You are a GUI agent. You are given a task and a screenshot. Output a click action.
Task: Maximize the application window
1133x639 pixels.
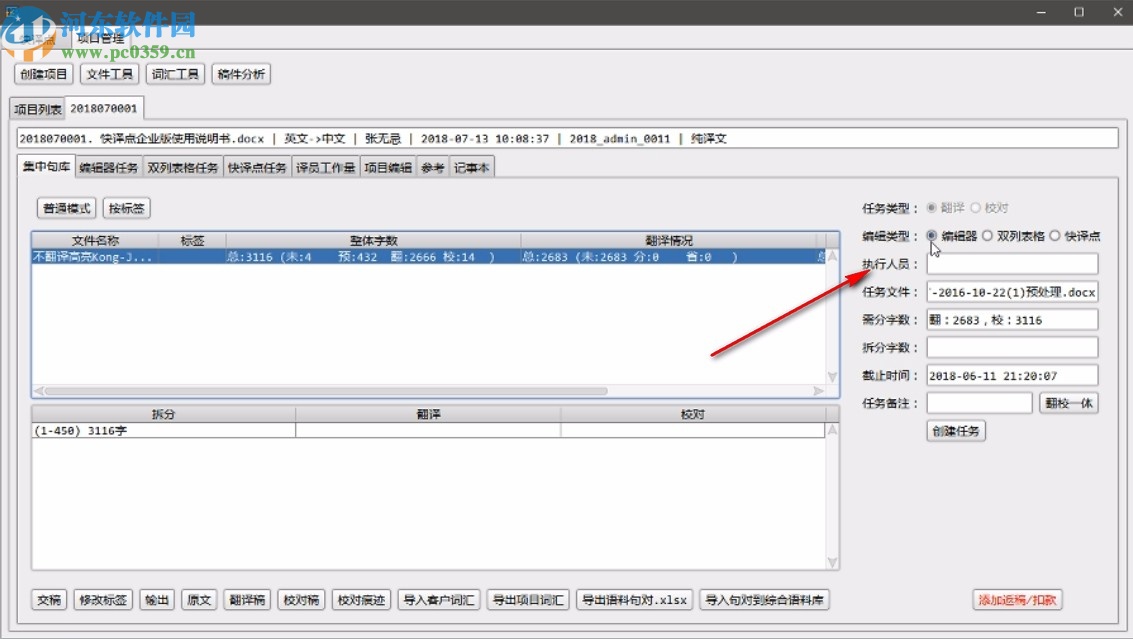coord(1079,12)
